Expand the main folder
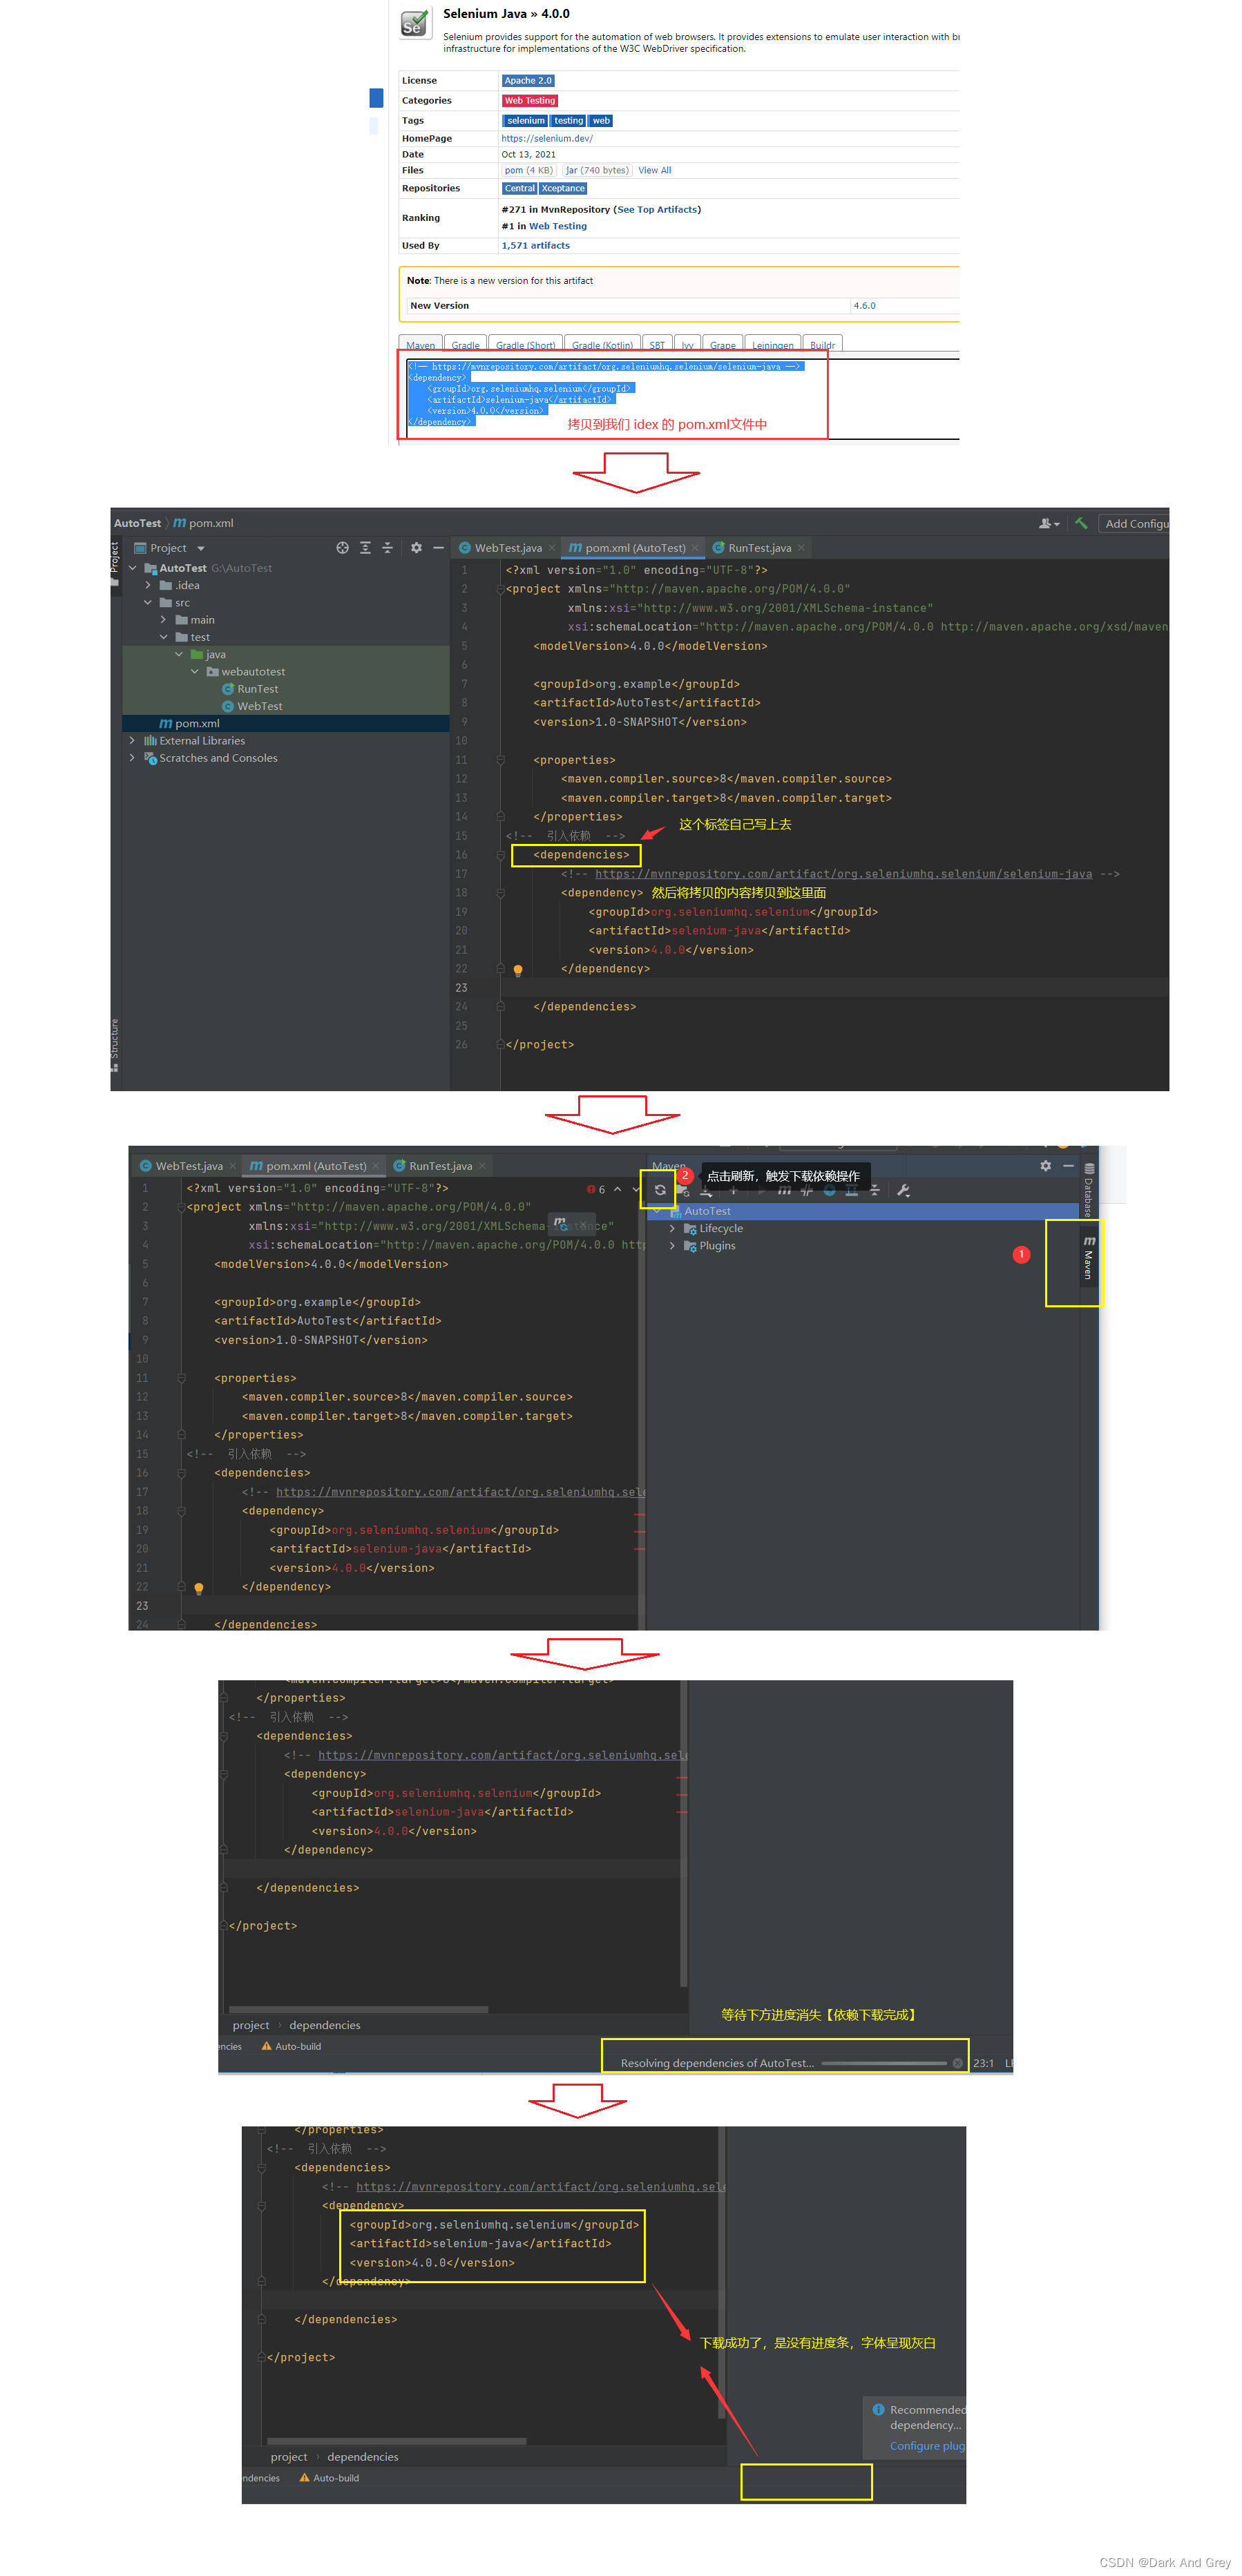The image size is (1242, 2576). pos(163,620)
